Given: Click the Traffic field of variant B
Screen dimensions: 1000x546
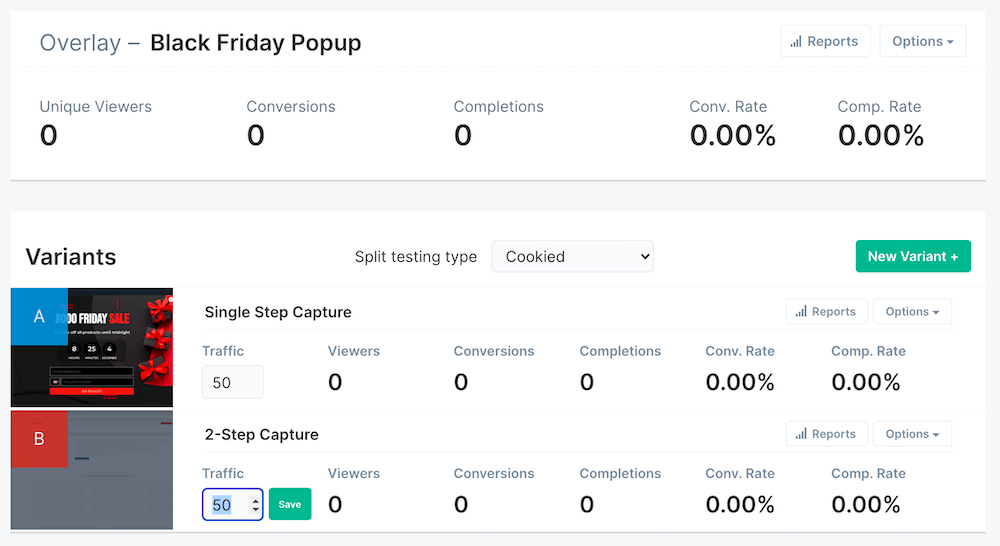Looking at the screenshot, I should click(224, 505).
